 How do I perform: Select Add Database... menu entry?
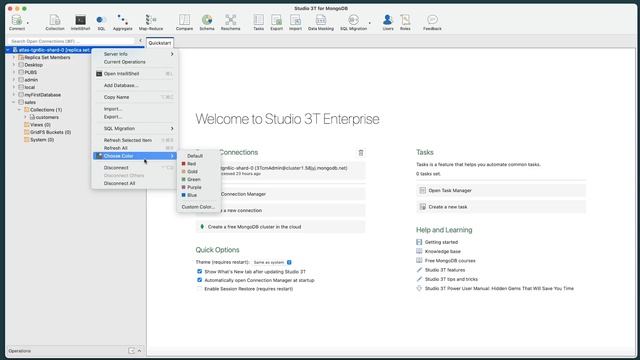pos(135,85)
